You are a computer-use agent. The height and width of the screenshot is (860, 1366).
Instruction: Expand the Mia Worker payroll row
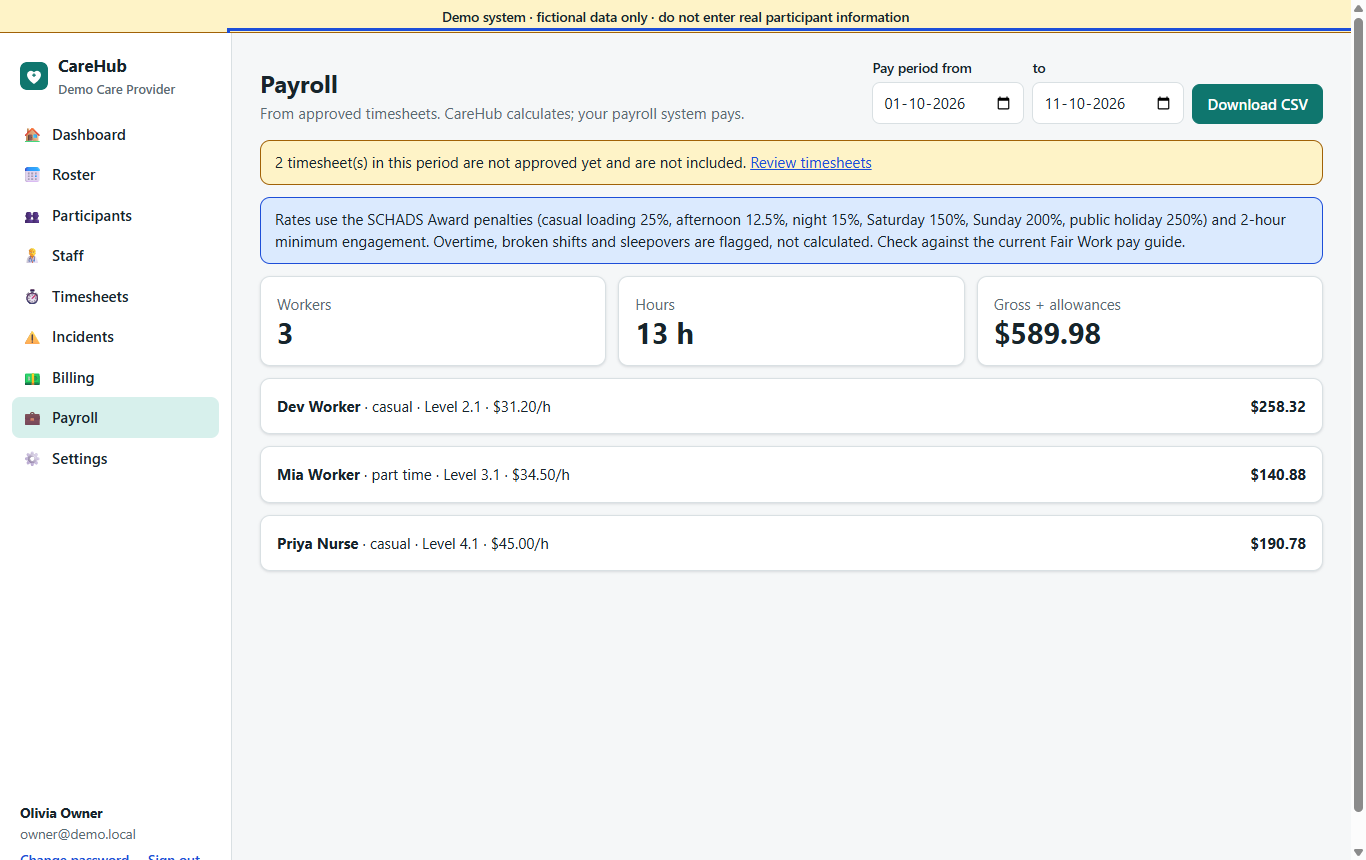791,475
